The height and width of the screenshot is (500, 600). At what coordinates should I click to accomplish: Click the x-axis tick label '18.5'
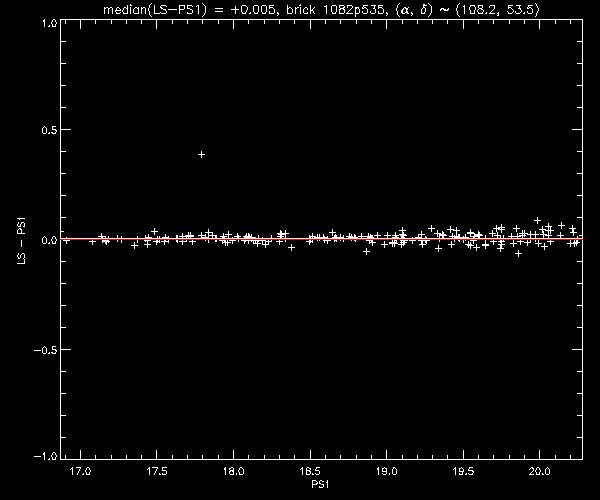(x=310, y=471)
